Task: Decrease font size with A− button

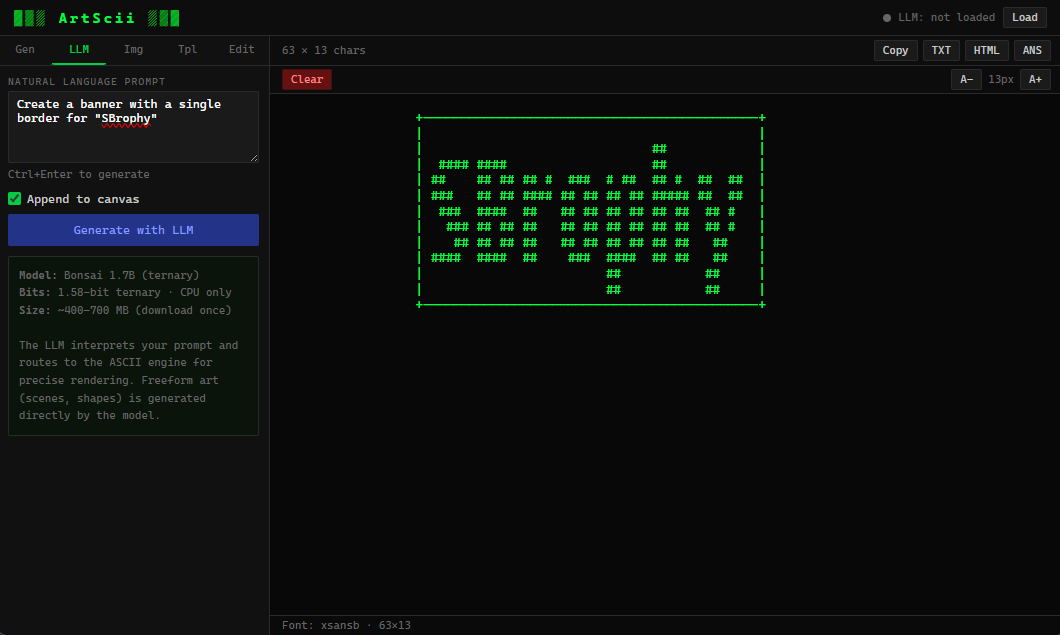Action: click(966, 79)
